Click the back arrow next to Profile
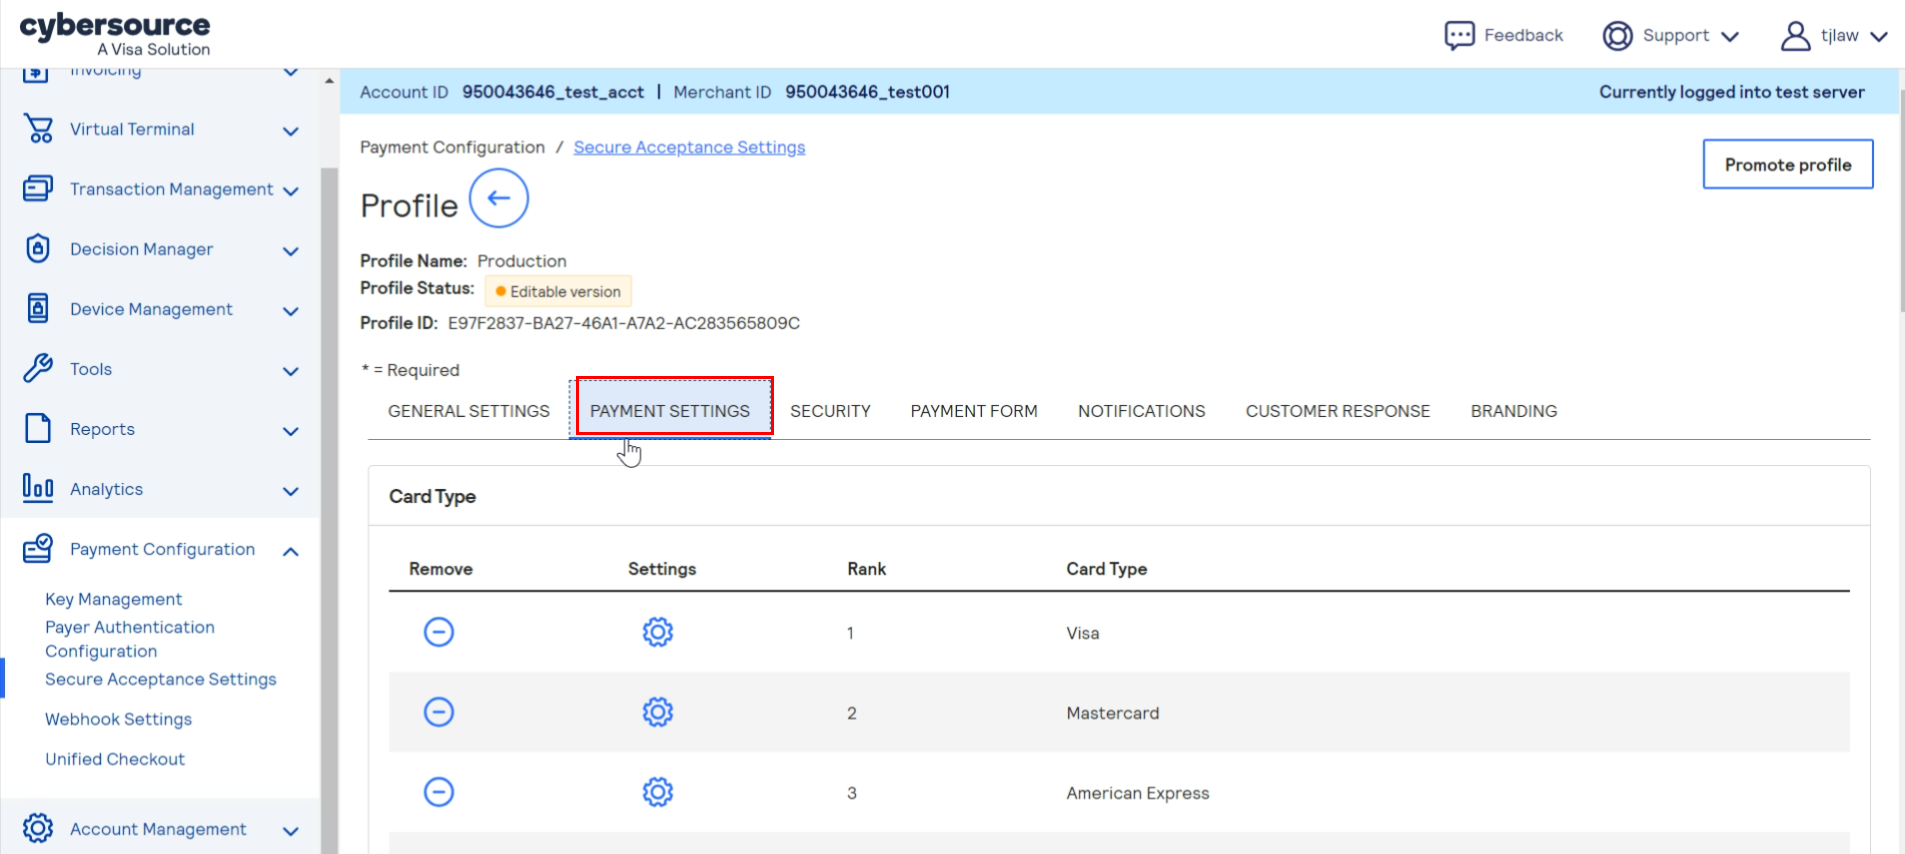This screenshot has width=1905, height=854. 498,198
